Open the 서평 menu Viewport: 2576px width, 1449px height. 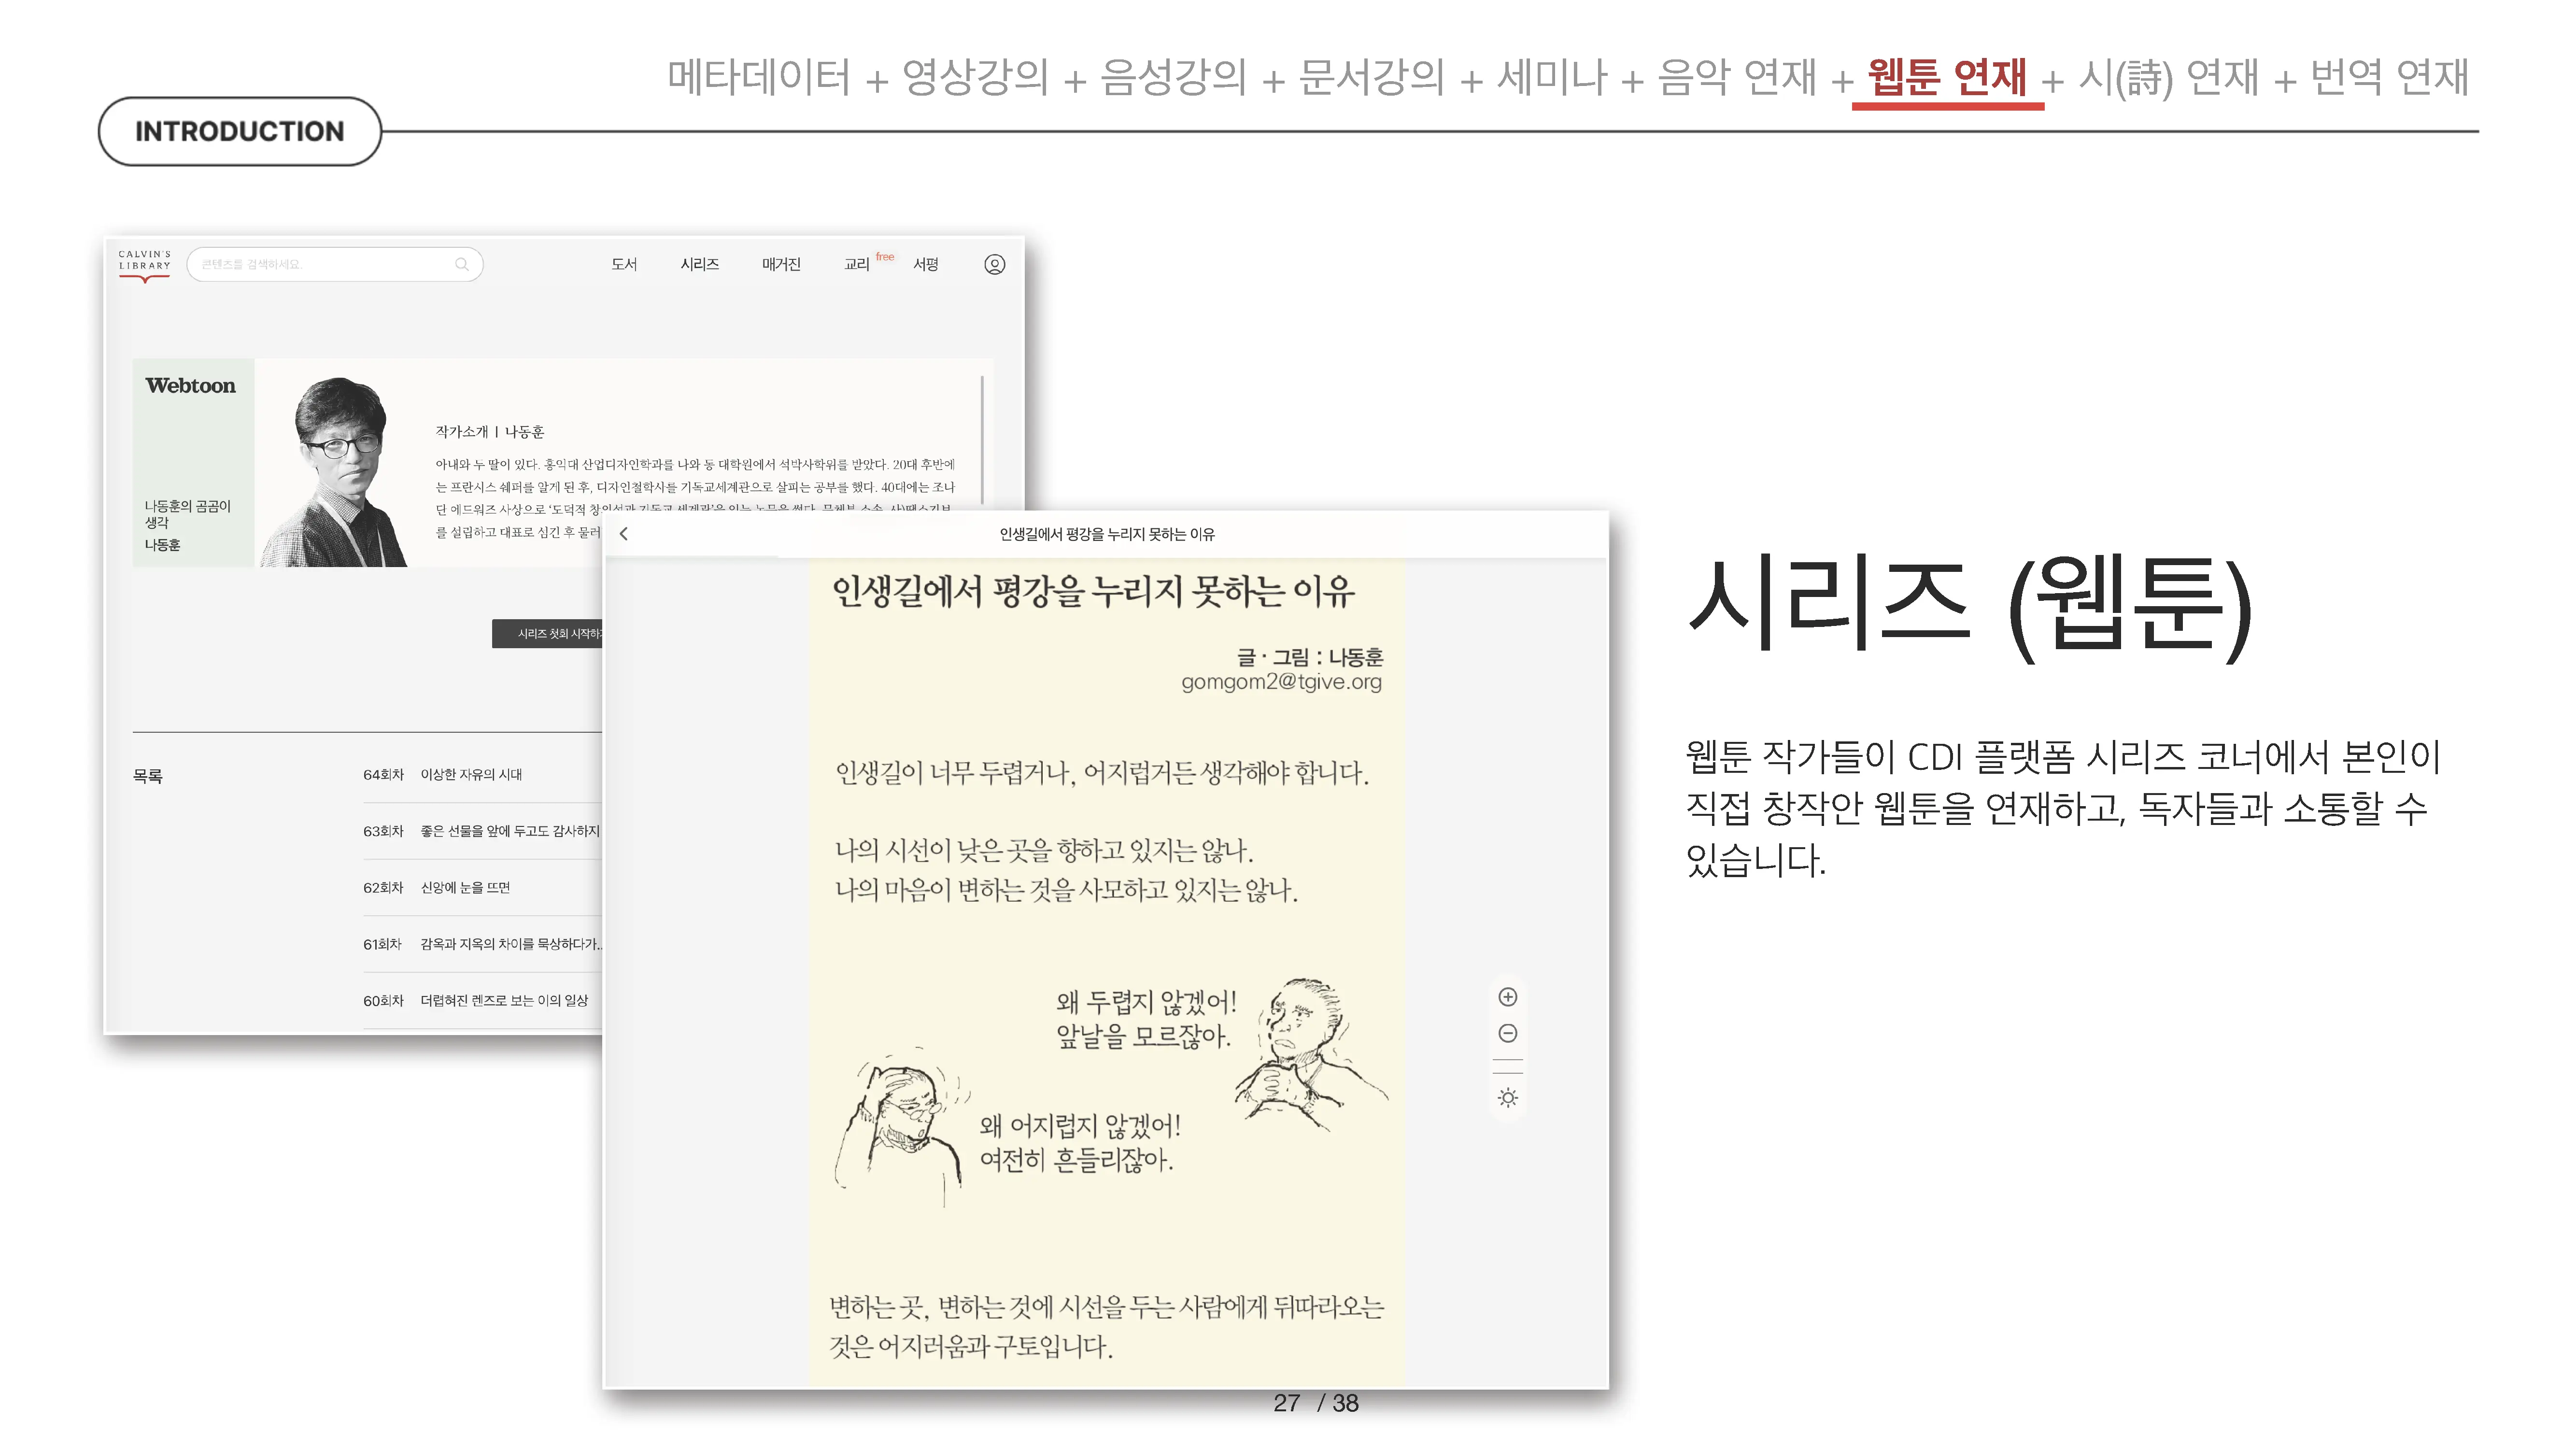[x=926, y=264]
